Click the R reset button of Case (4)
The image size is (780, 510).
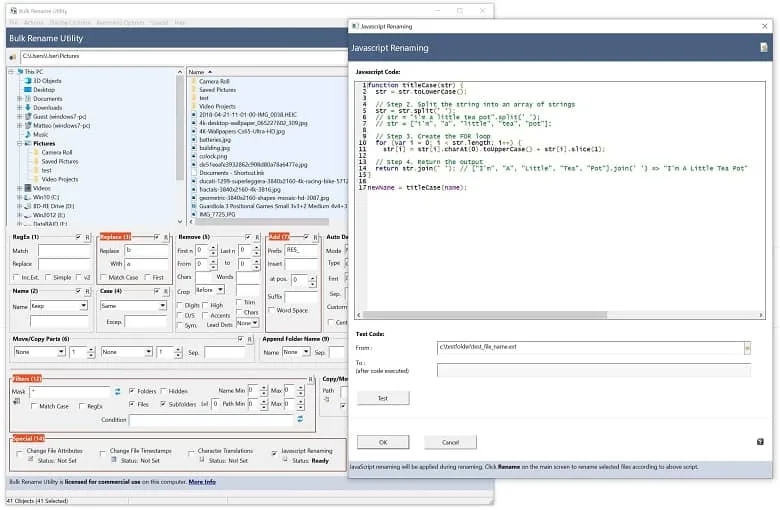pos(166,291)
